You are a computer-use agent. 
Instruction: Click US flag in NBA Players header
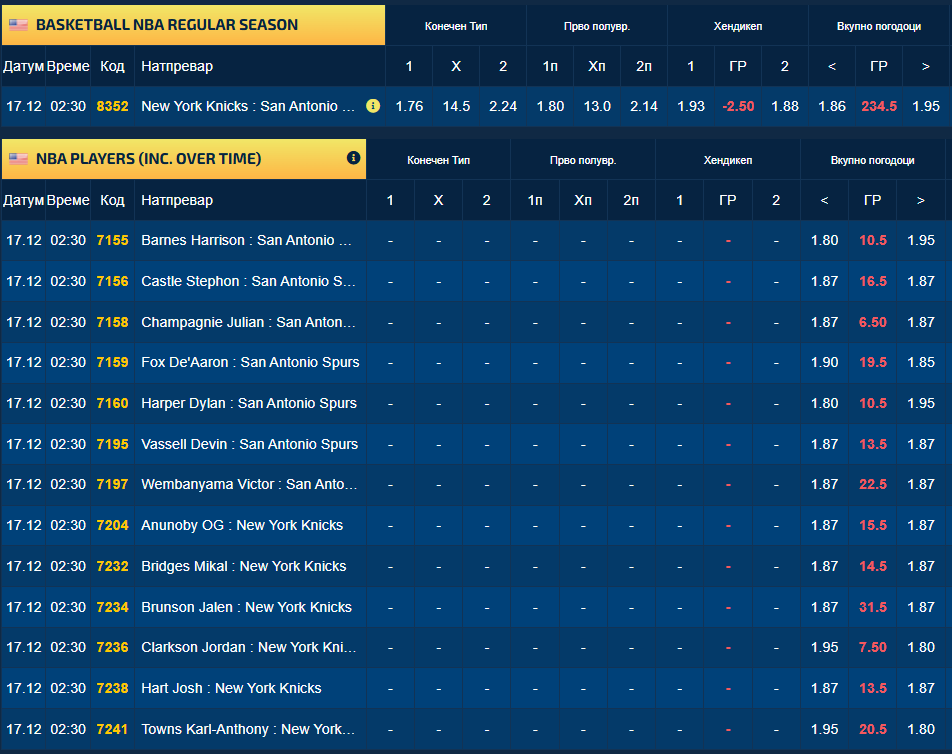[x=19, y=159]
